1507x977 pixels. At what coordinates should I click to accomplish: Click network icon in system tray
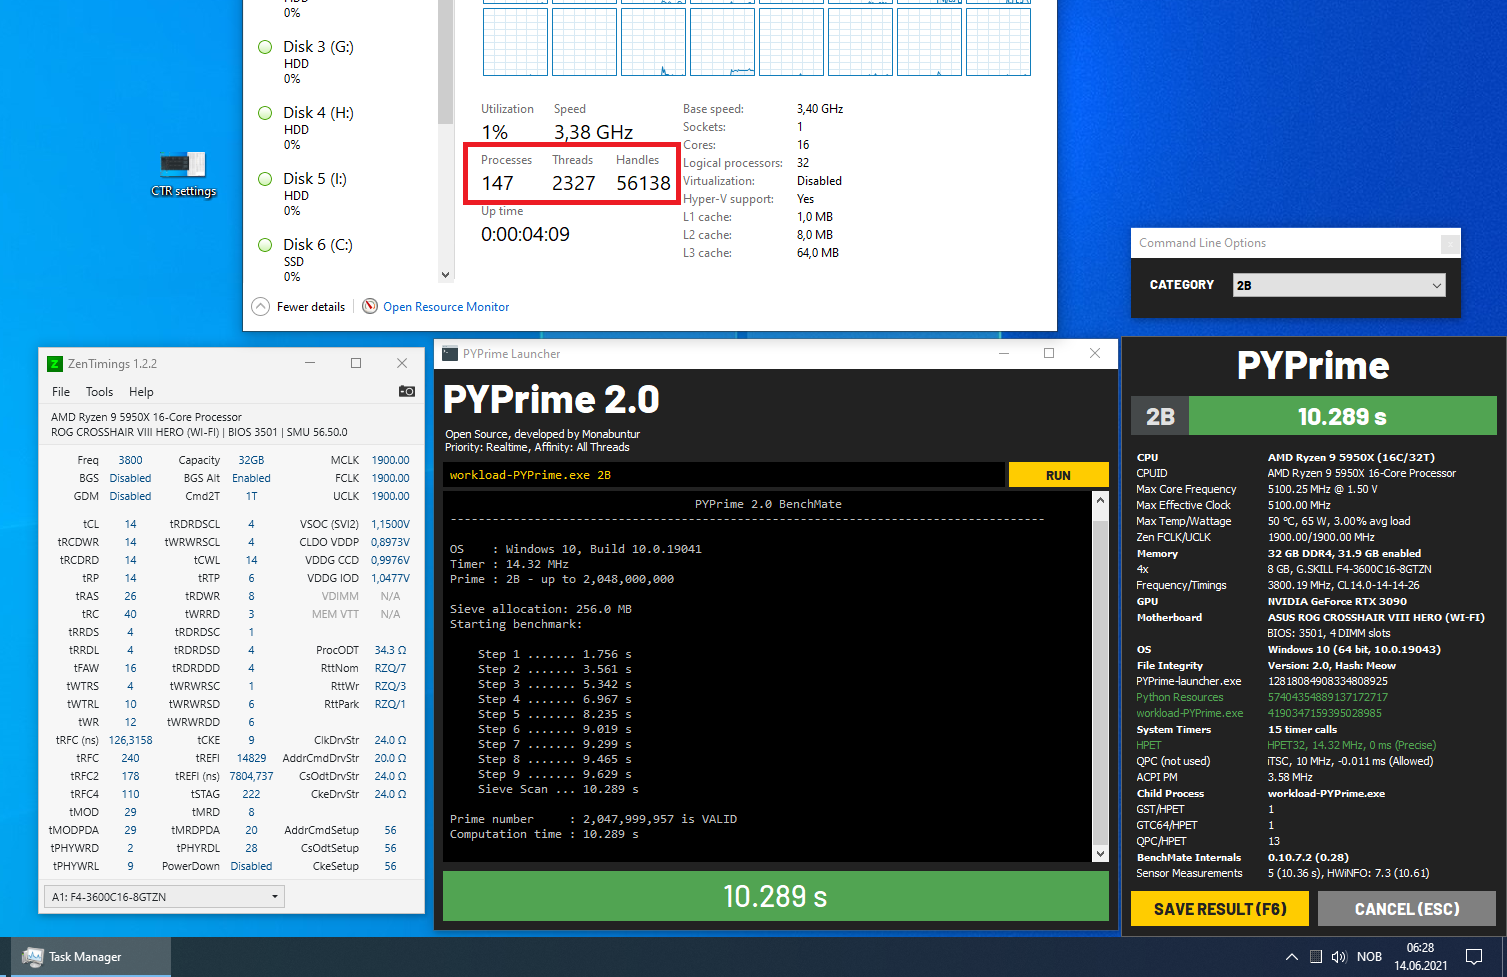point(1316,957)
